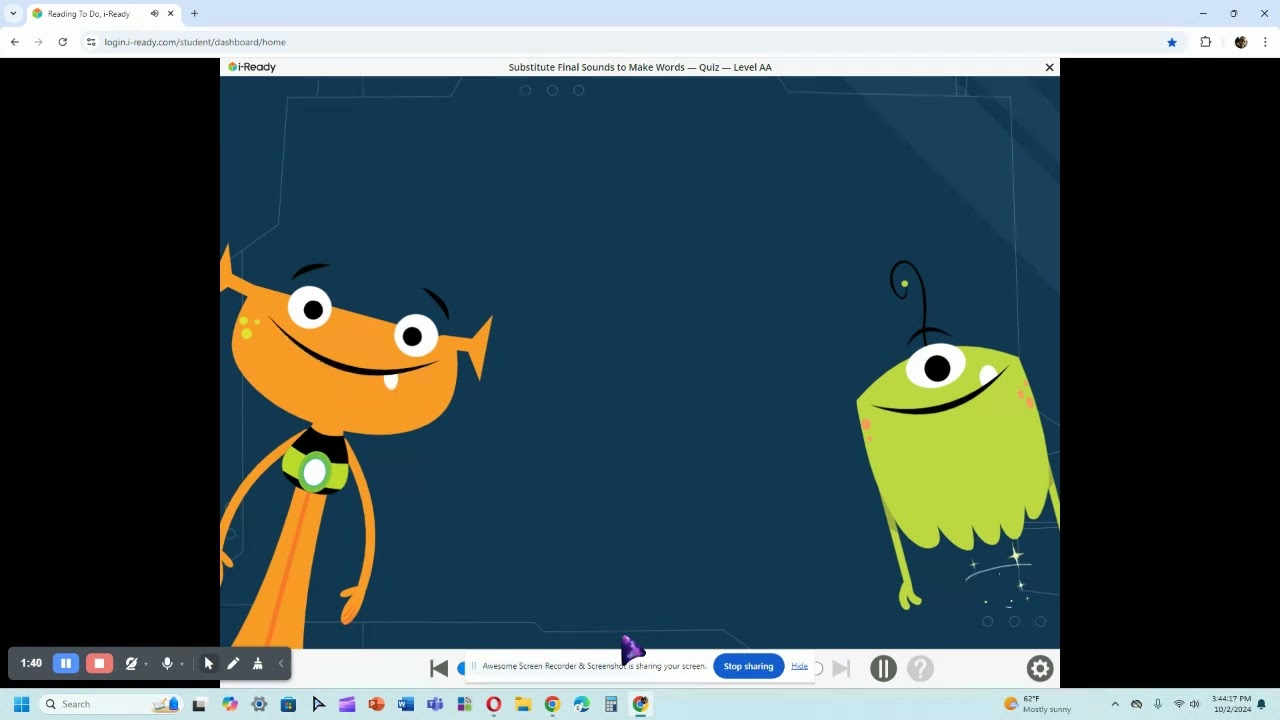Screen dimensions: 1280x720
Task: Select the cursor pointer annotation tool
Action: pos(209,663)
